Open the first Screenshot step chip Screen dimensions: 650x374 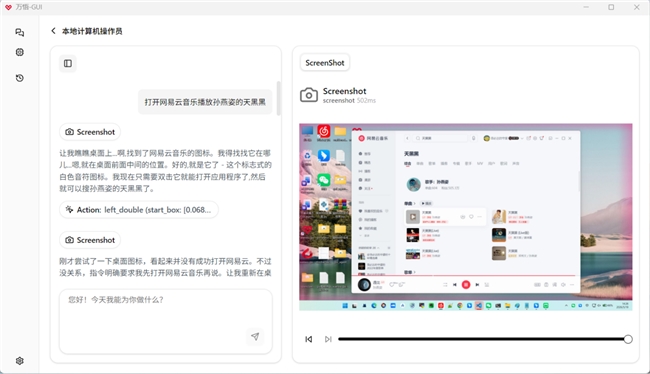(x=90, y=132)
